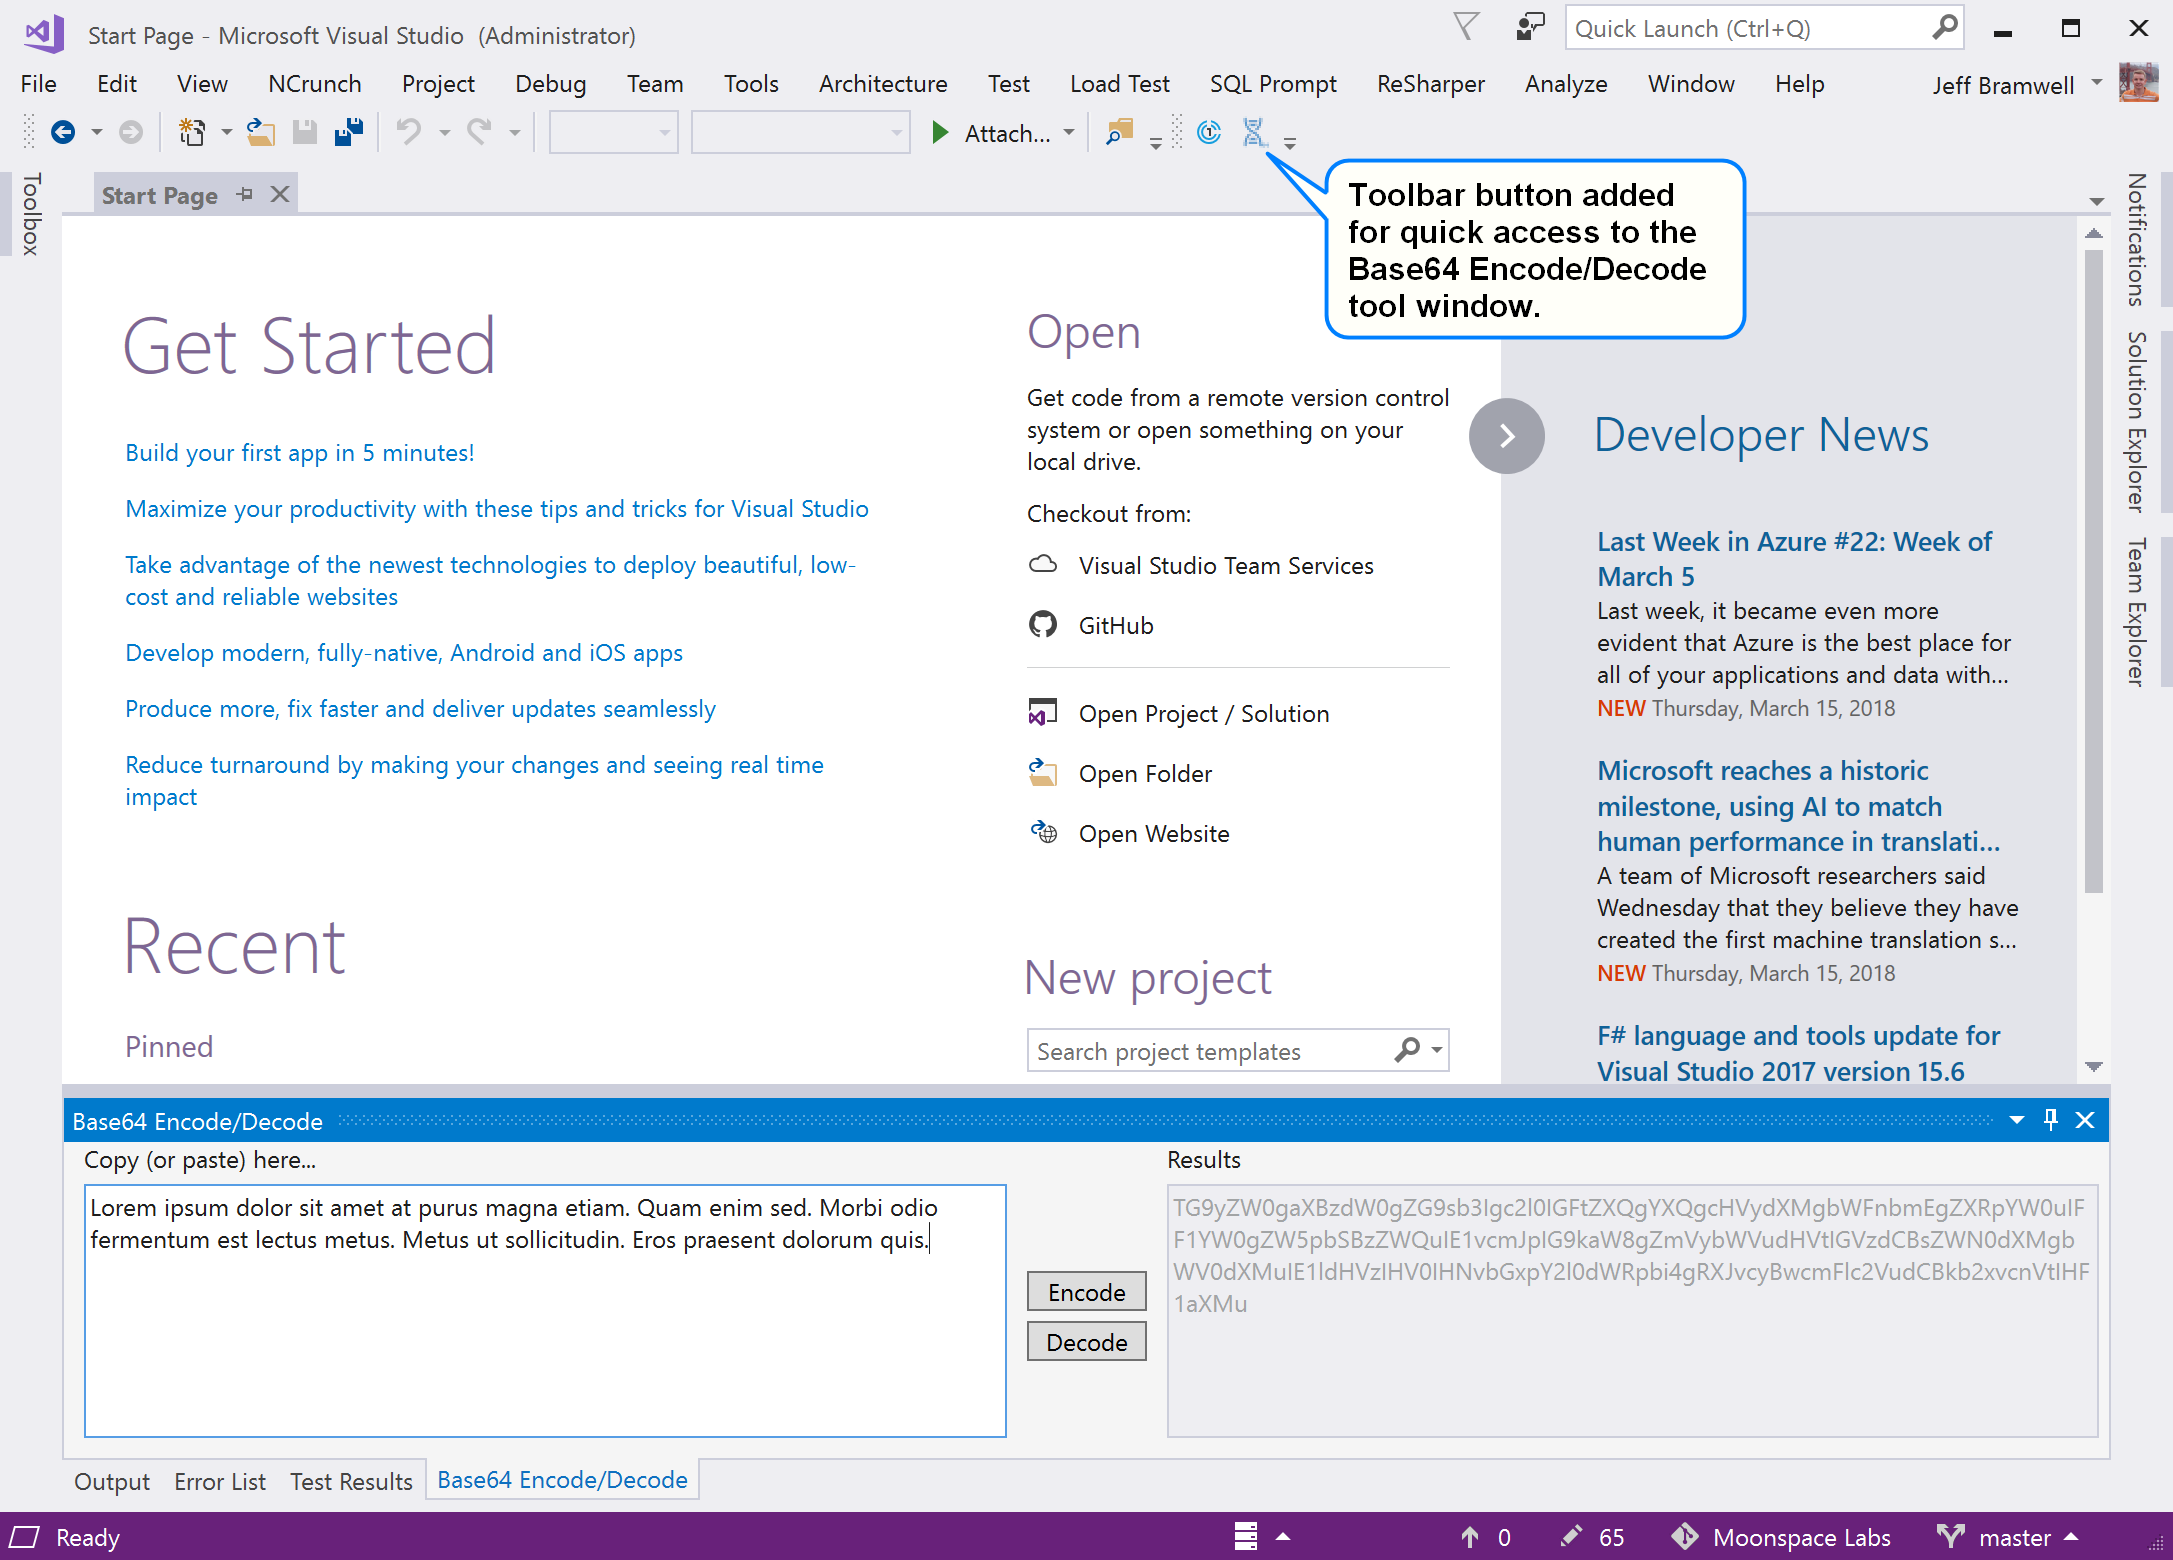Open 'Develop modern, fully-native, Android and iOS apps' link

point(404,653)
